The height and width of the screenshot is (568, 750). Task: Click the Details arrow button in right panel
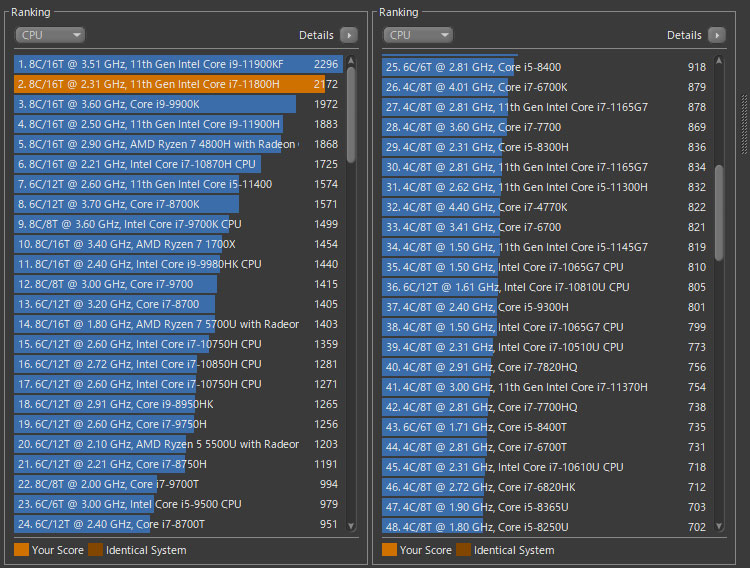pyautogui.click(x=717, y=35)
